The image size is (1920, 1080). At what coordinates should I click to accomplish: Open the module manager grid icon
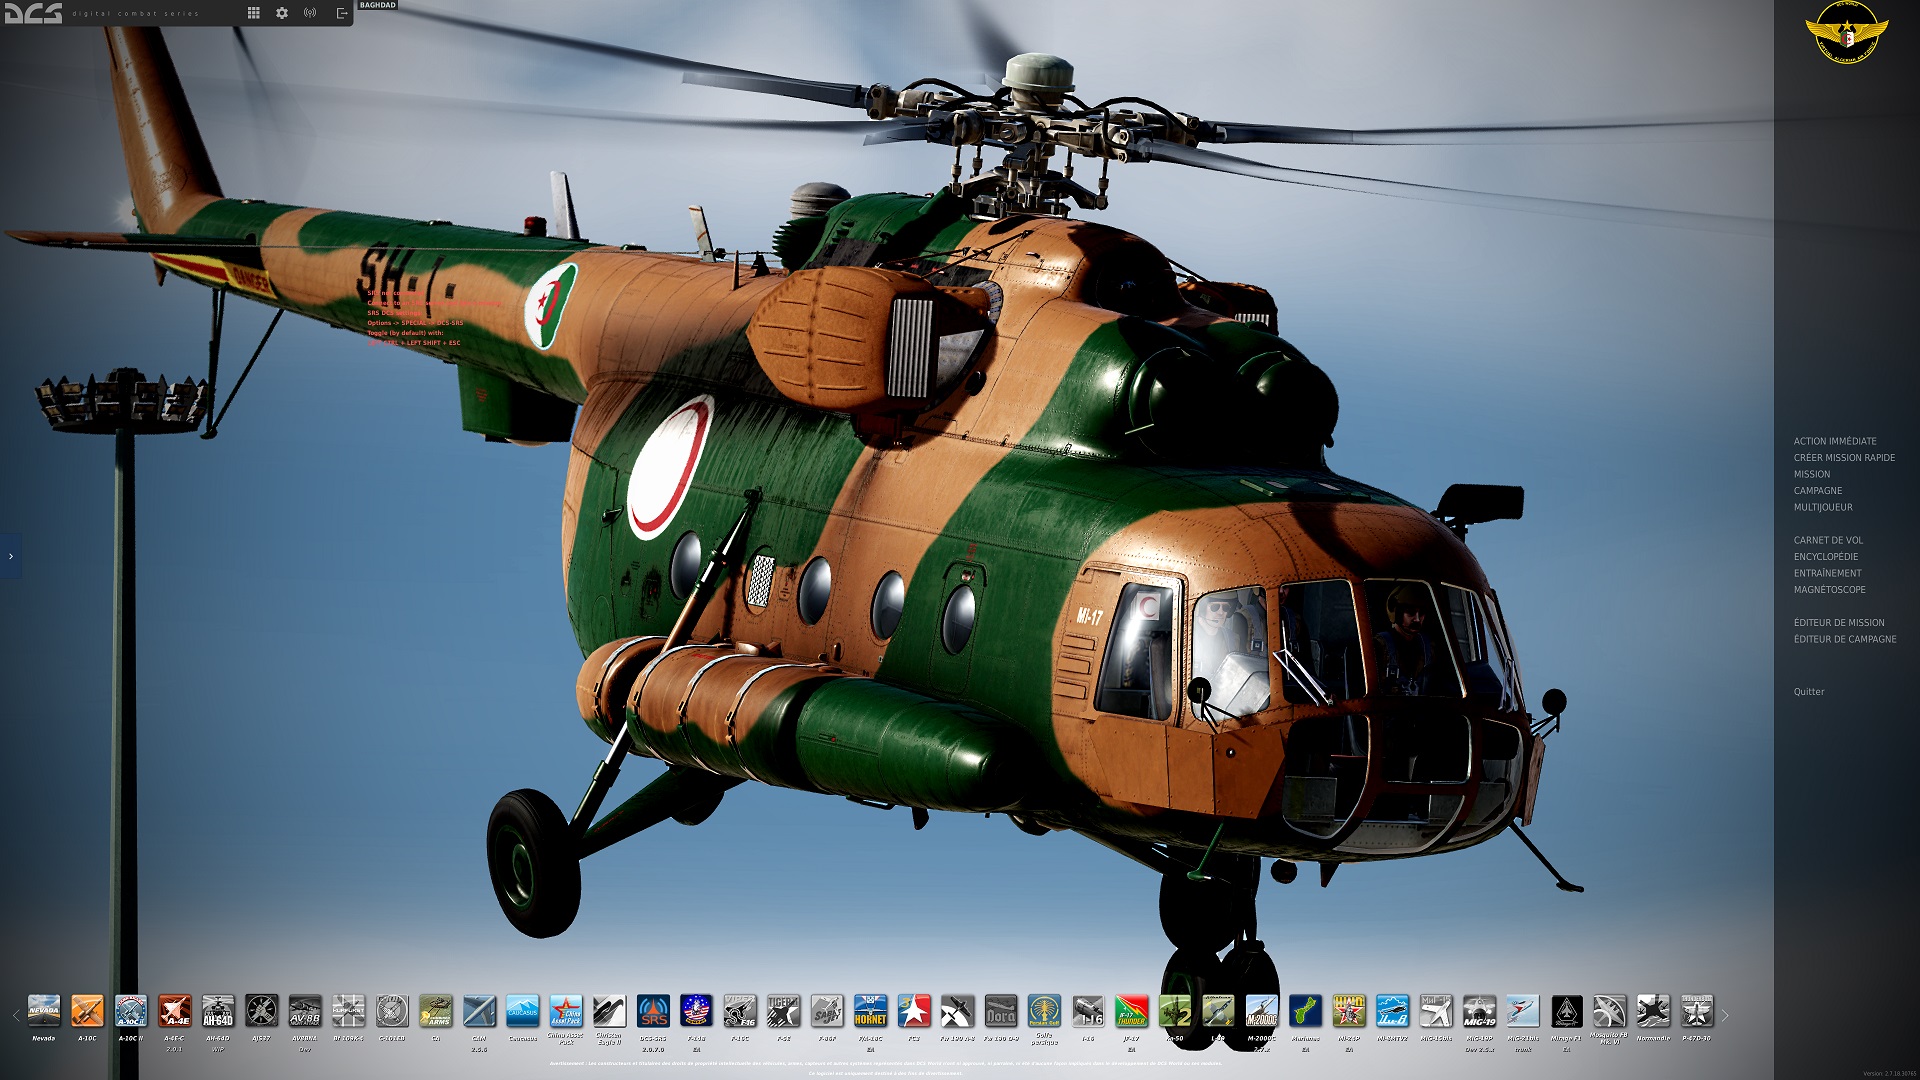click(254, 13)
